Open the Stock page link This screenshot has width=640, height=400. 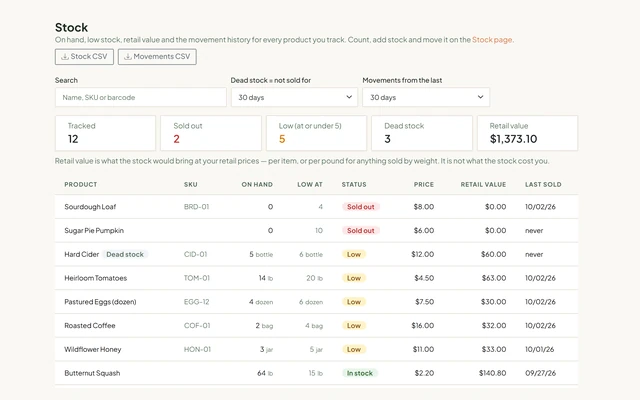(x=492, y=40)
